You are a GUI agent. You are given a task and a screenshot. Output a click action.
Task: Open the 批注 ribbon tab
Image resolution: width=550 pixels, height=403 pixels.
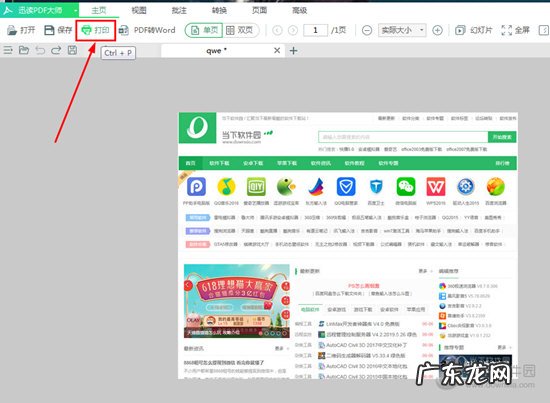[x=179, y=10]
